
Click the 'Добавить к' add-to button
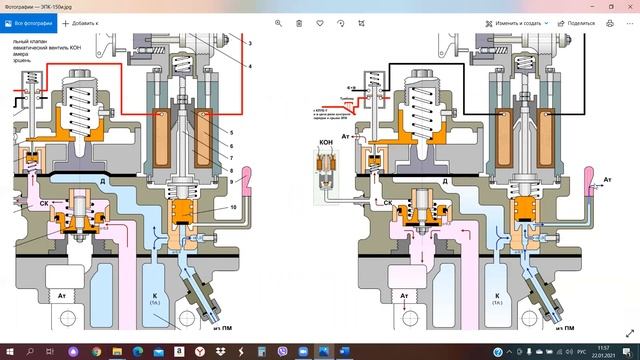point(80,23)
